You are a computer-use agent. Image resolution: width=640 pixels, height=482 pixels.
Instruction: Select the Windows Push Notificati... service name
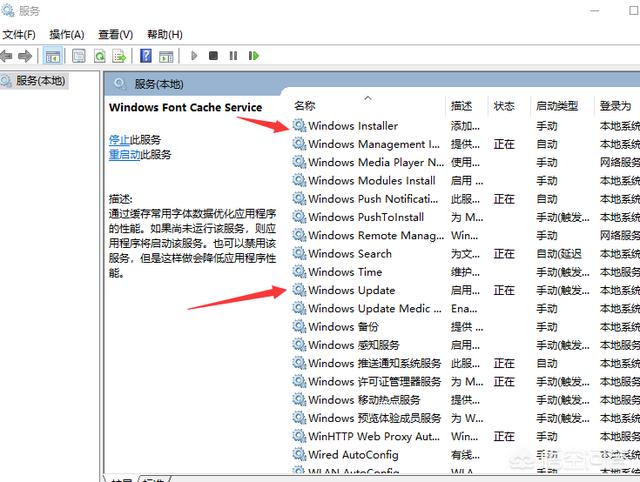click(373, 199)
